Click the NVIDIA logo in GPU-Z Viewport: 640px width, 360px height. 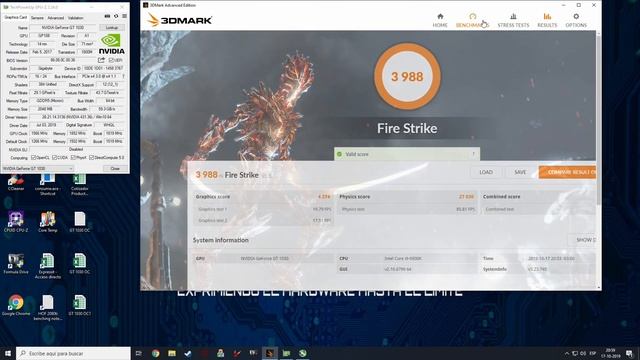(111, 44)
